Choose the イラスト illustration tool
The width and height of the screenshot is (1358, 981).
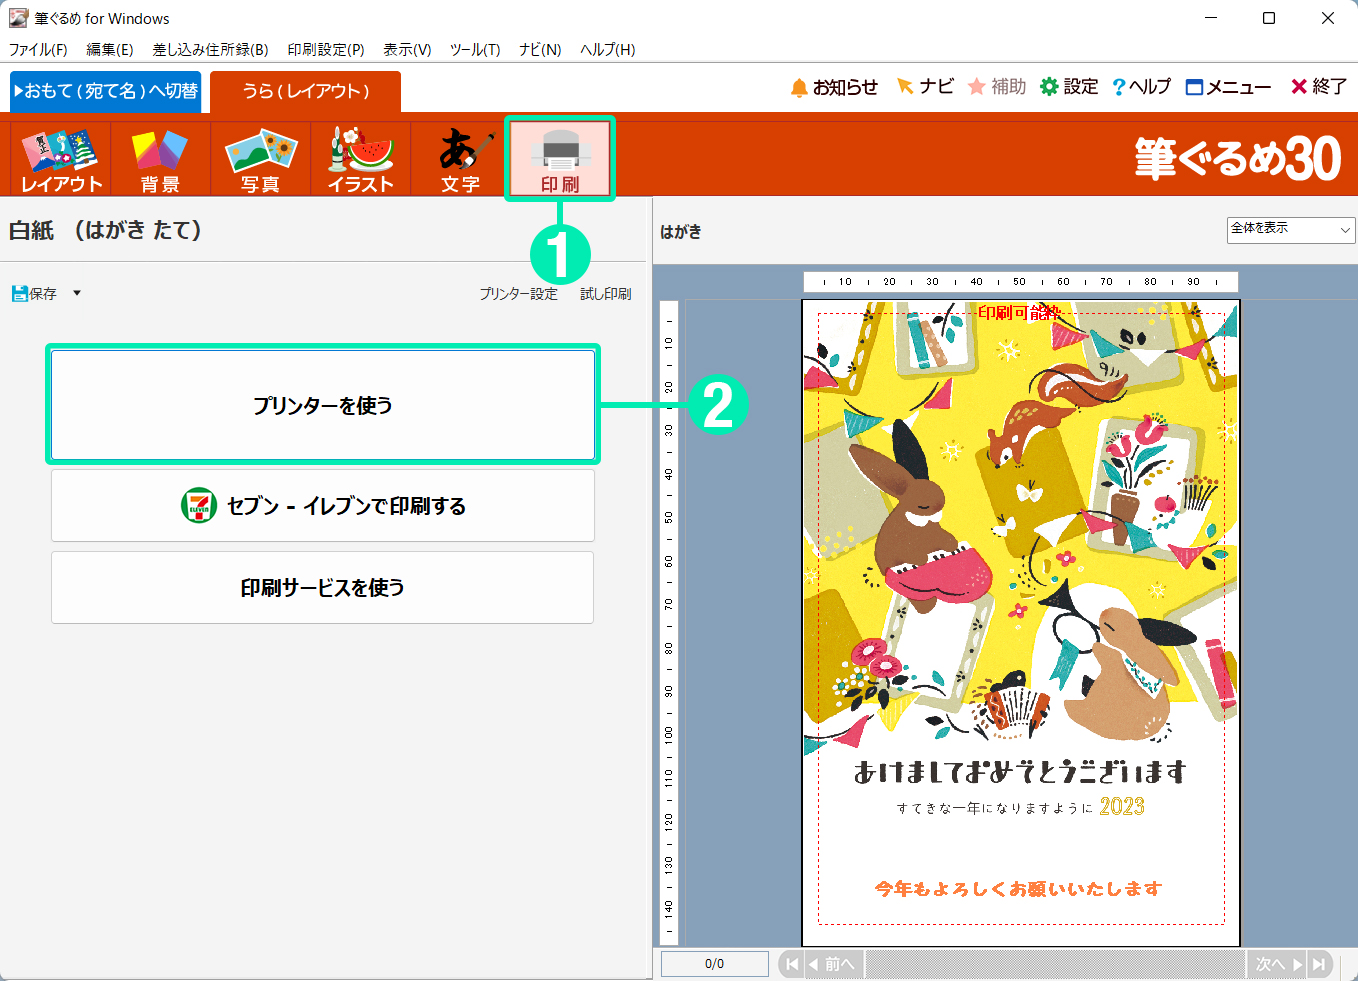pos(360,159)
